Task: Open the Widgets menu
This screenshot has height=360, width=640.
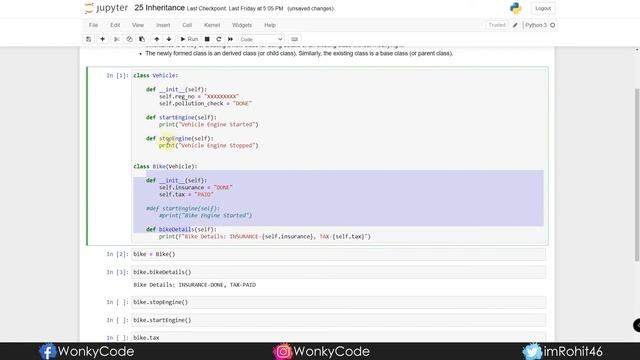Action: click(x=242, y=25)
